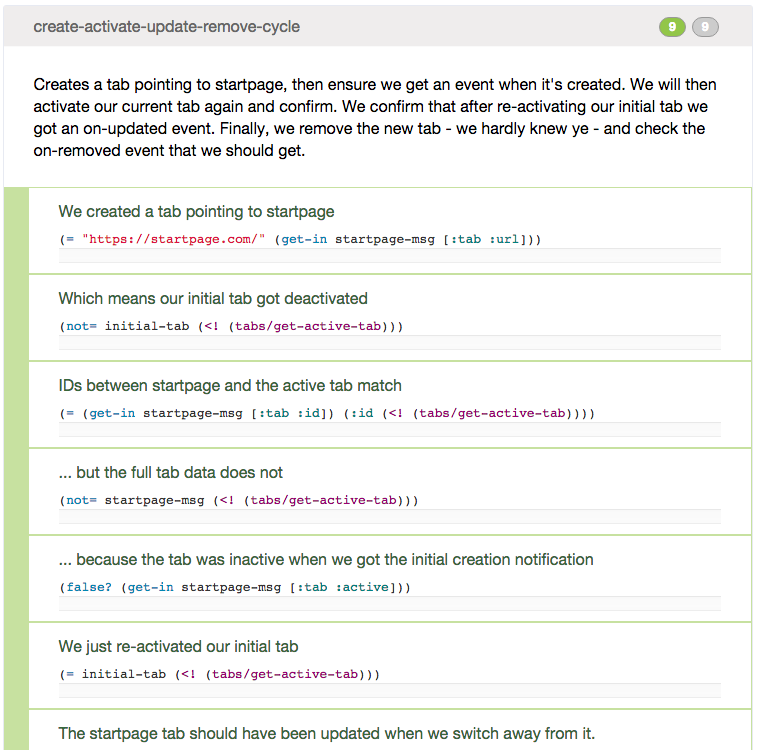This screenshot has height=750, width=757.
Task: Click the result bar under the first code line
Action: (x=390, y=256)
